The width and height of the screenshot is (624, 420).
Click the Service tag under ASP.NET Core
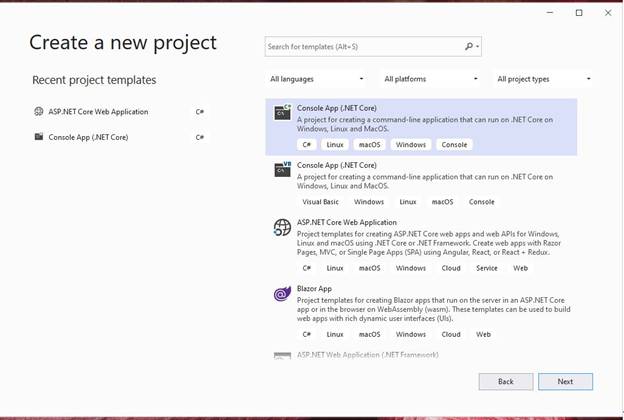[487, 268]
